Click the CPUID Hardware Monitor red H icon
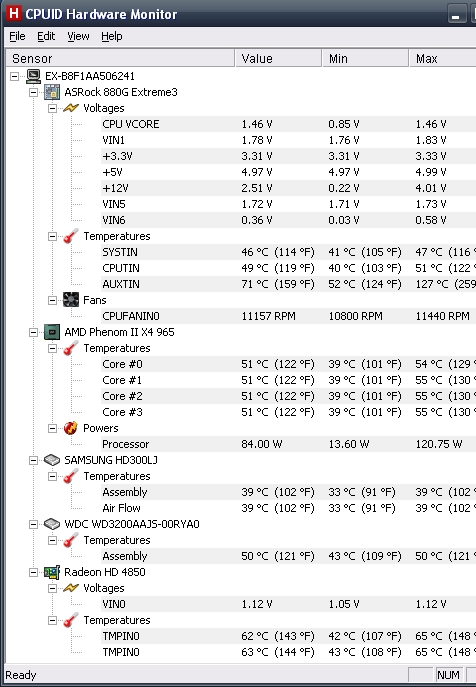 tap(14, 13)
